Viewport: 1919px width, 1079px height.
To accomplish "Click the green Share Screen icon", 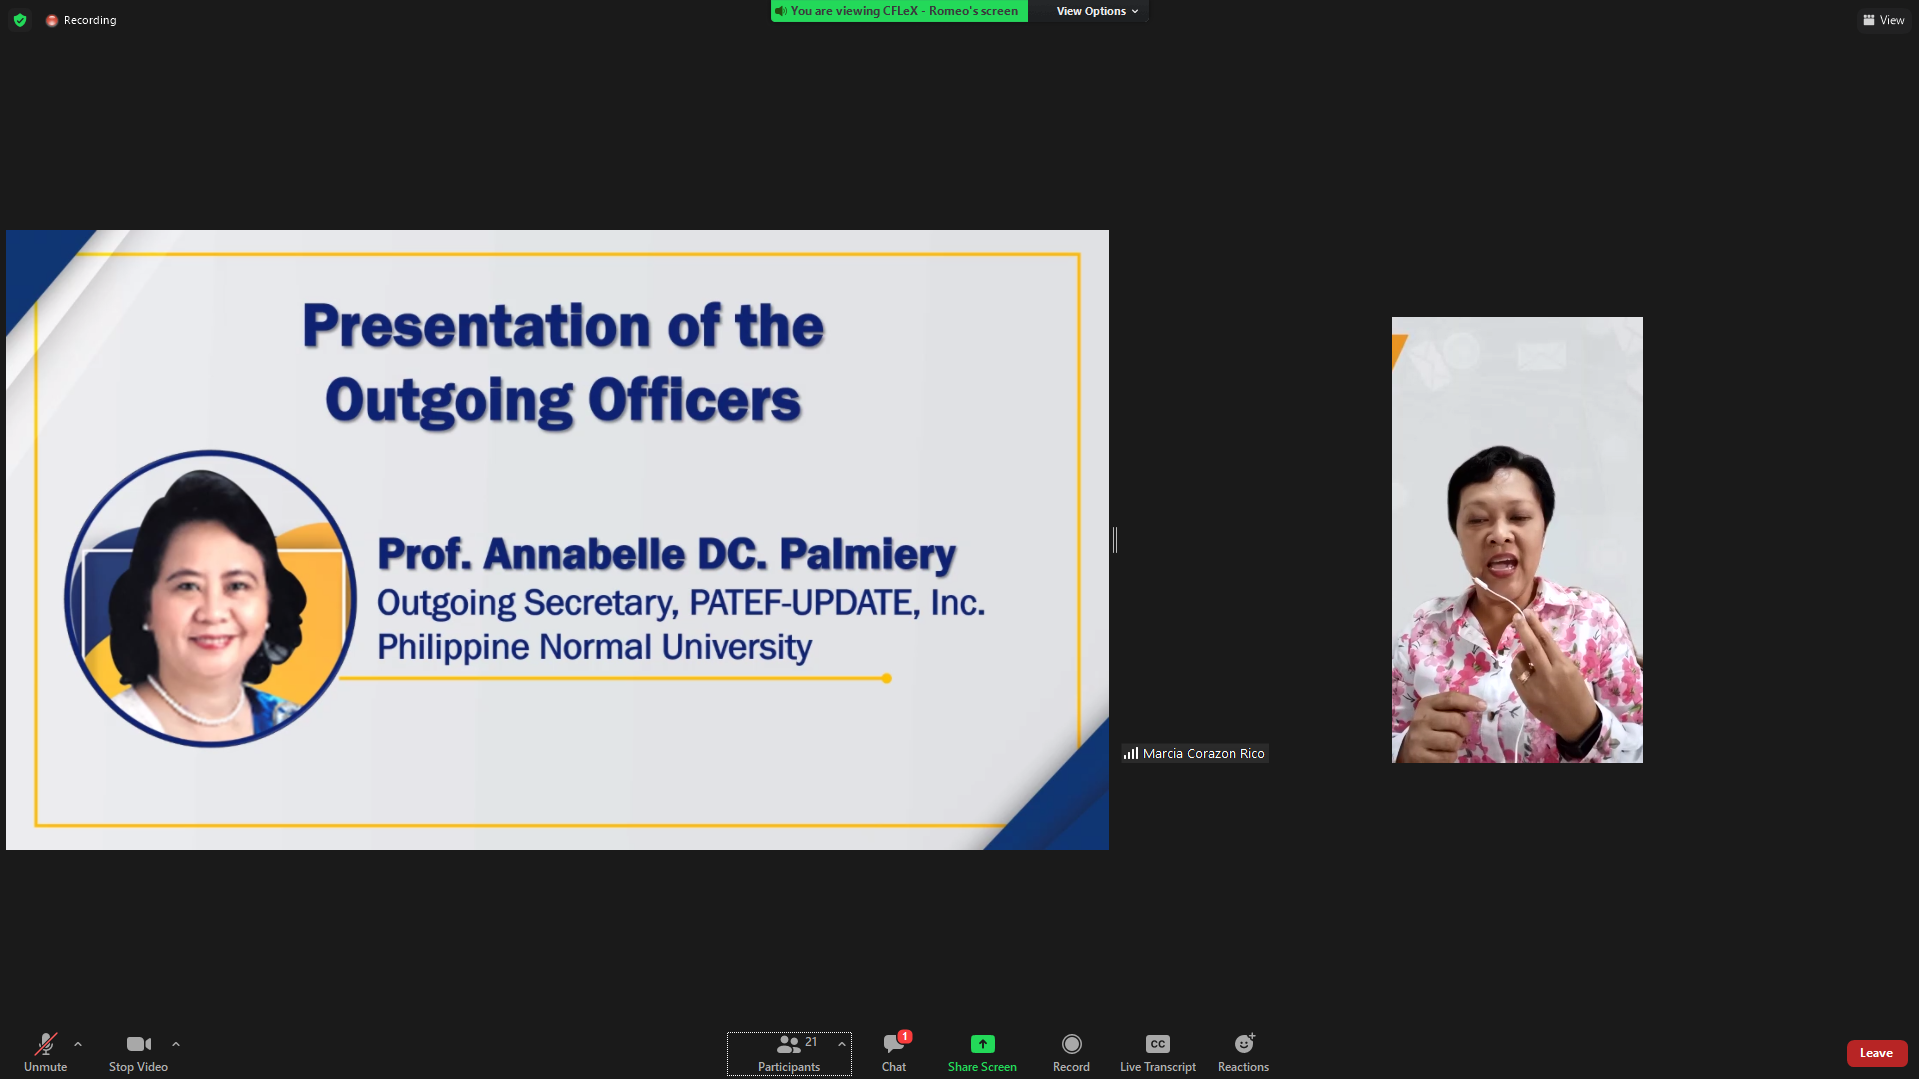I will coord(982,1044).
